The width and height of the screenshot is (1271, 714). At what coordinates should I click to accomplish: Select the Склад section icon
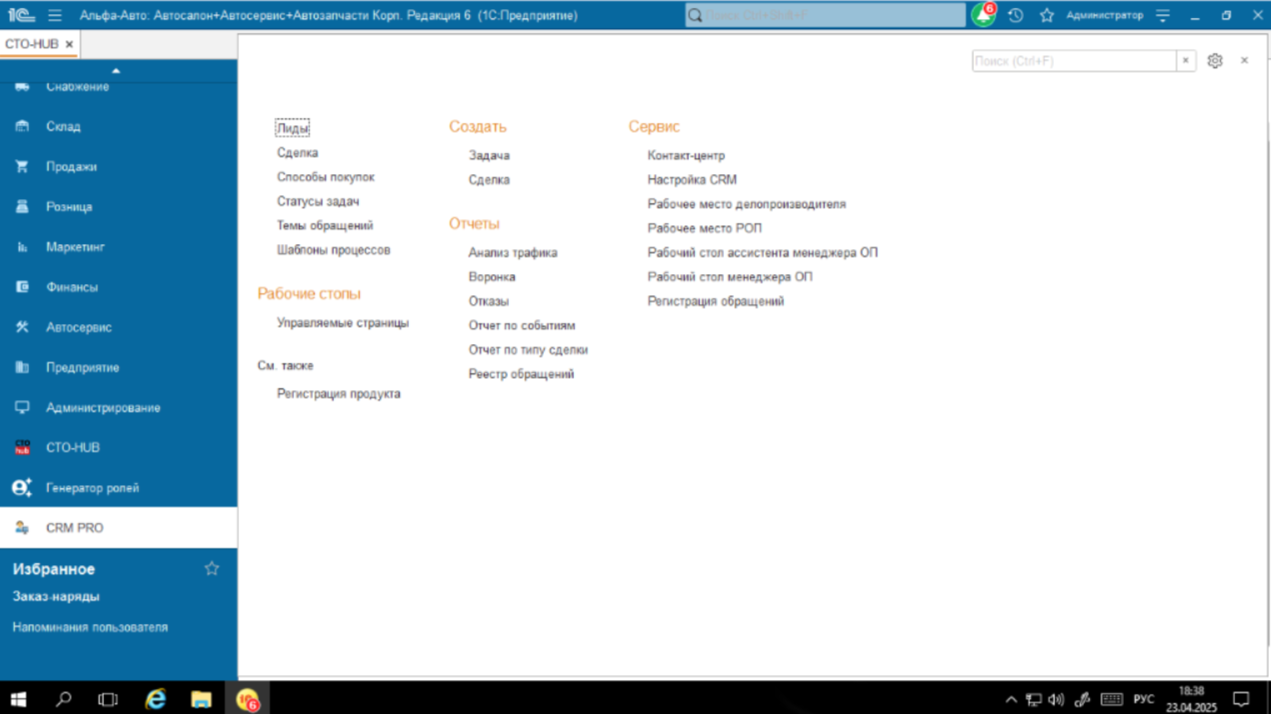click(x=22, y=127)
